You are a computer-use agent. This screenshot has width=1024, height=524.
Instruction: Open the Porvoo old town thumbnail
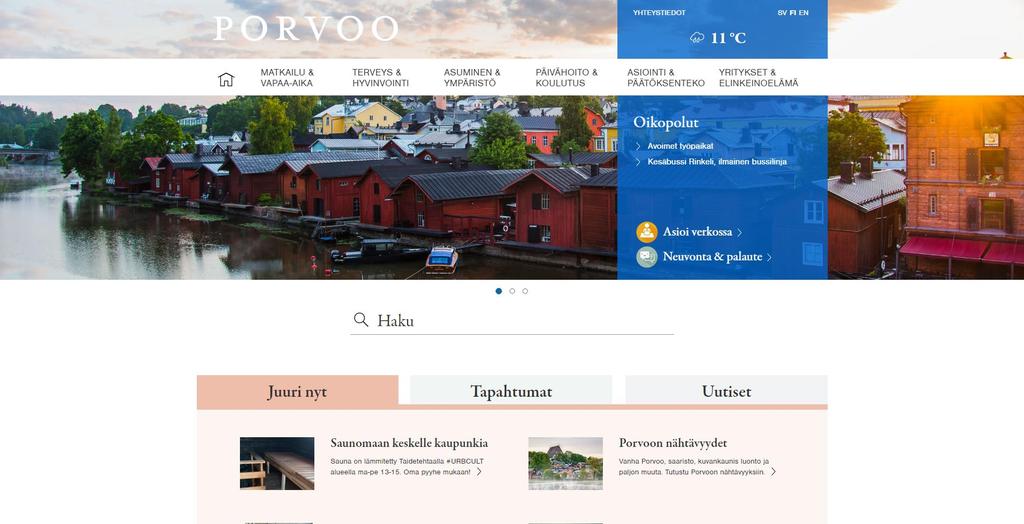(x=566, y=463)
